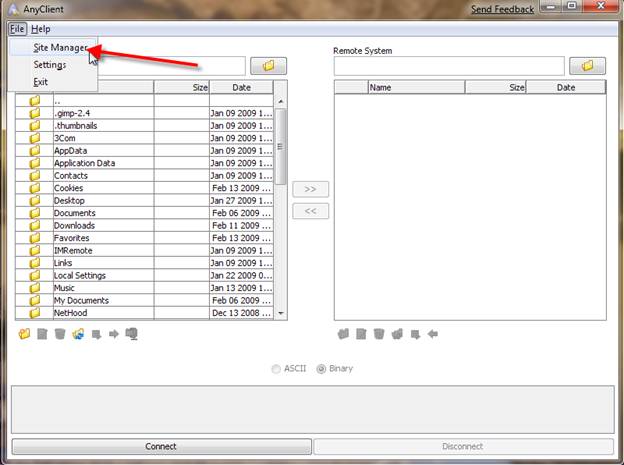The width and height of the screenshot is (624, 465).
Task: Click the remote delete trash icon
Action: [x=379, y=334]
